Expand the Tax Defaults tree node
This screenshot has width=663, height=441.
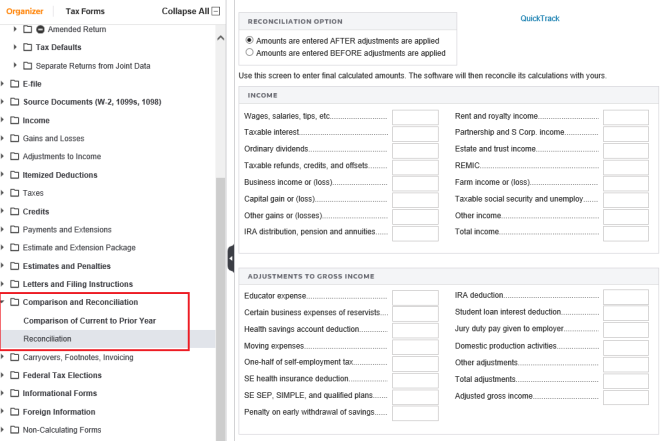coord(15,47)
